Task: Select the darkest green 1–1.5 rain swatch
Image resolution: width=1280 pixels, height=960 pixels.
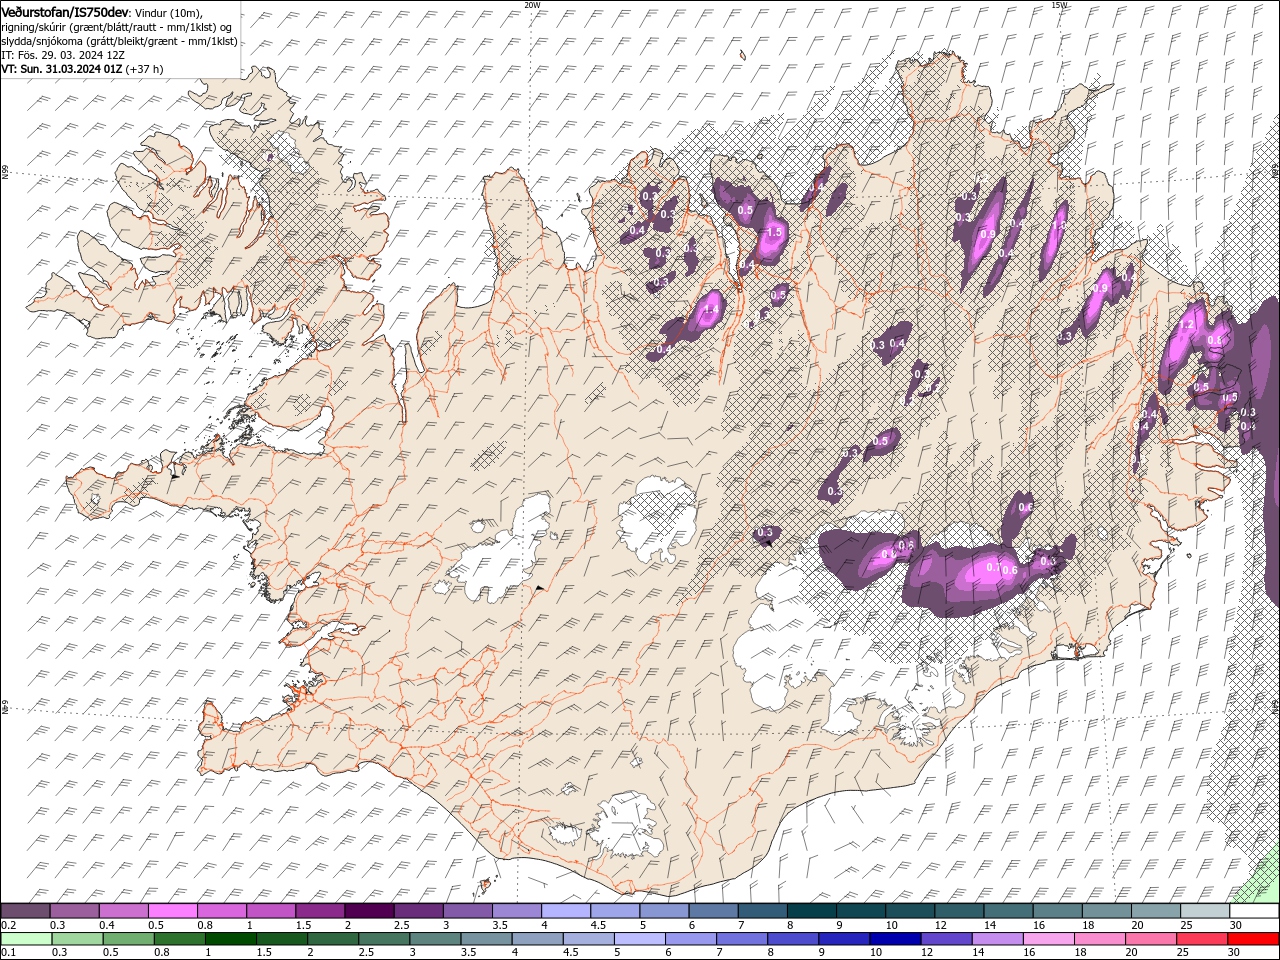Action: tap(230, 938)
